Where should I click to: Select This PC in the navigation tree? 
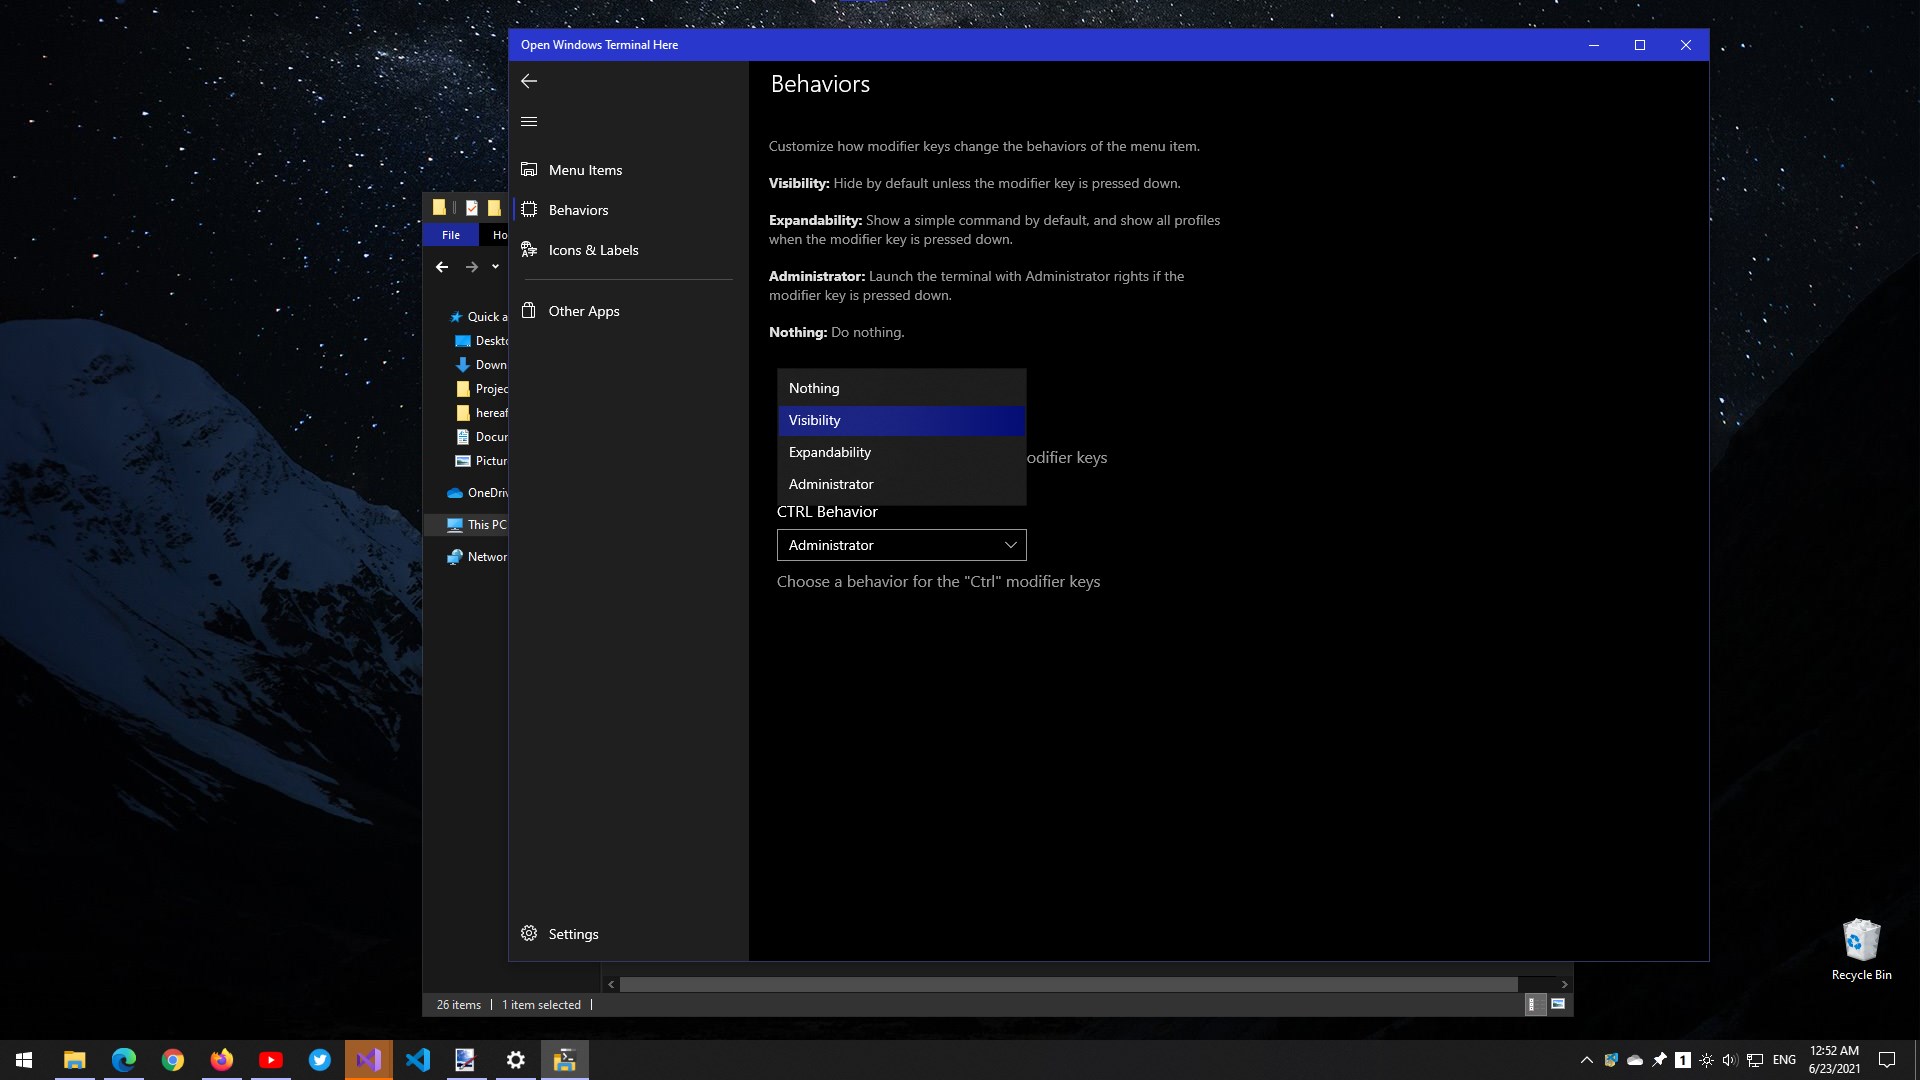click(x=486, y=525)
